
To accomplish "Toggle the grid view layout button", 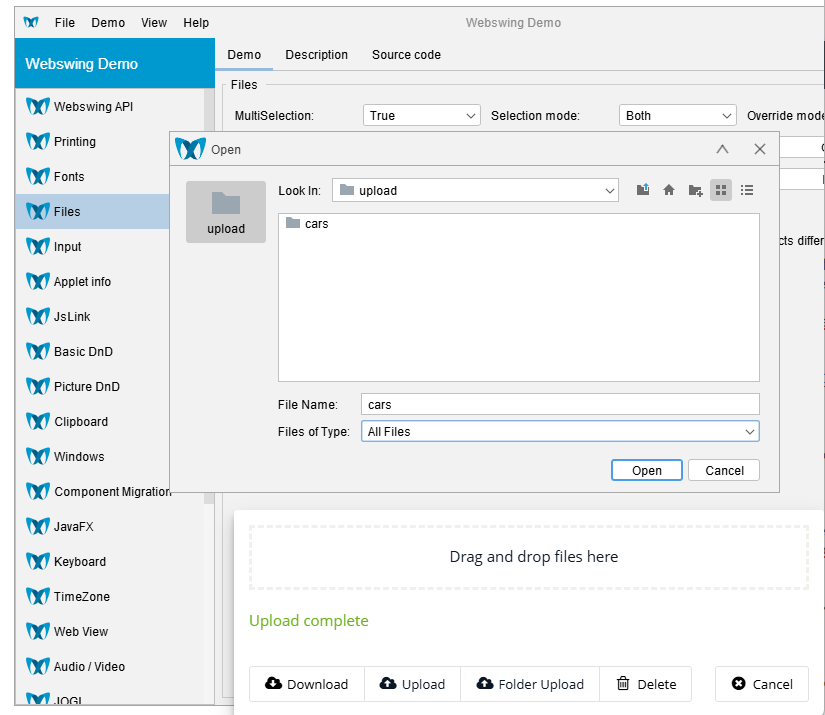I will pyautogui.click(x=721, y=189).
